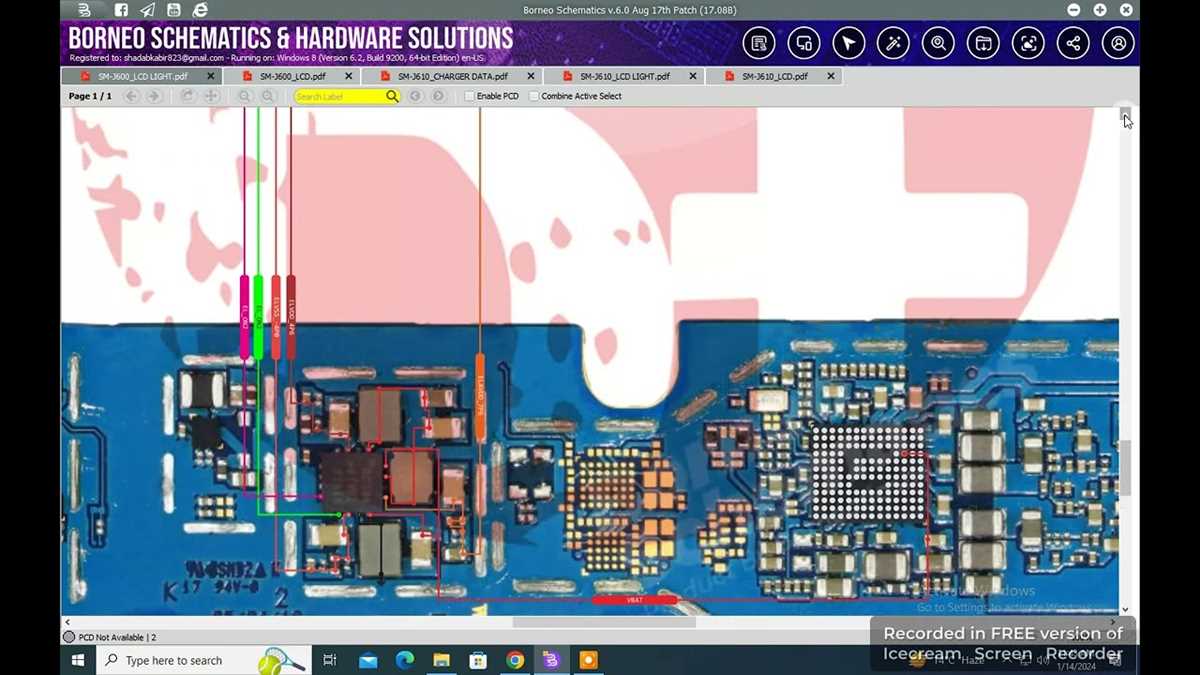Close the SM-J600_LCD LIGHT.pdf tab

pyautogui.click(x=210, y=76)
